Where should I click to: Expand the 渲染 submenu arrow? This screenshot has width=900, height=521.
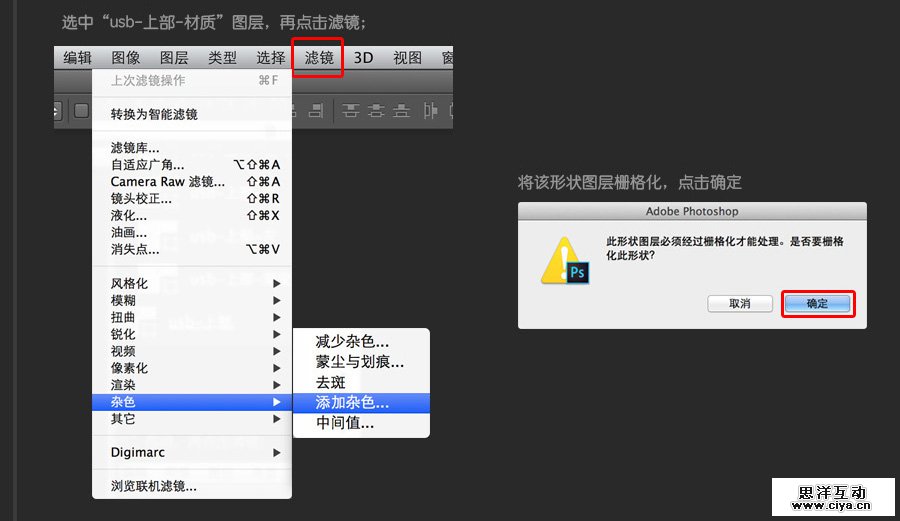coord(277,385)
